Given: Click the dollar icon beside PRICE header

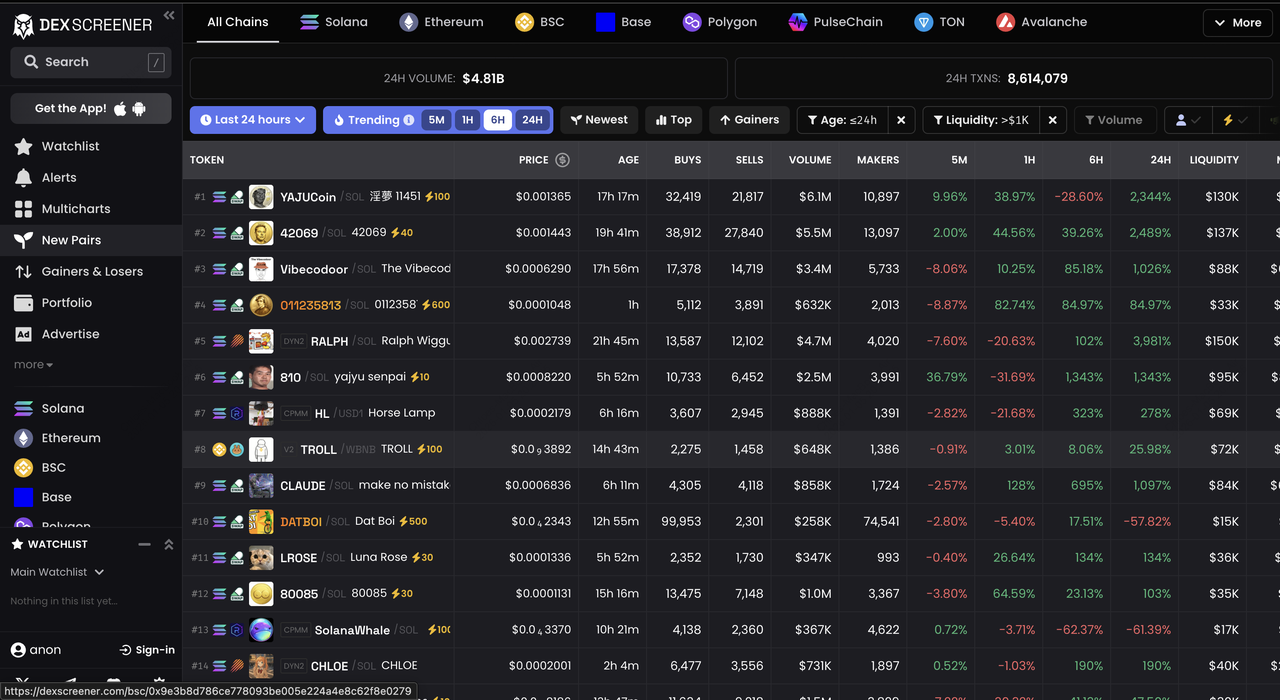Looking at the screenshot, I should (x=562, y=160).
